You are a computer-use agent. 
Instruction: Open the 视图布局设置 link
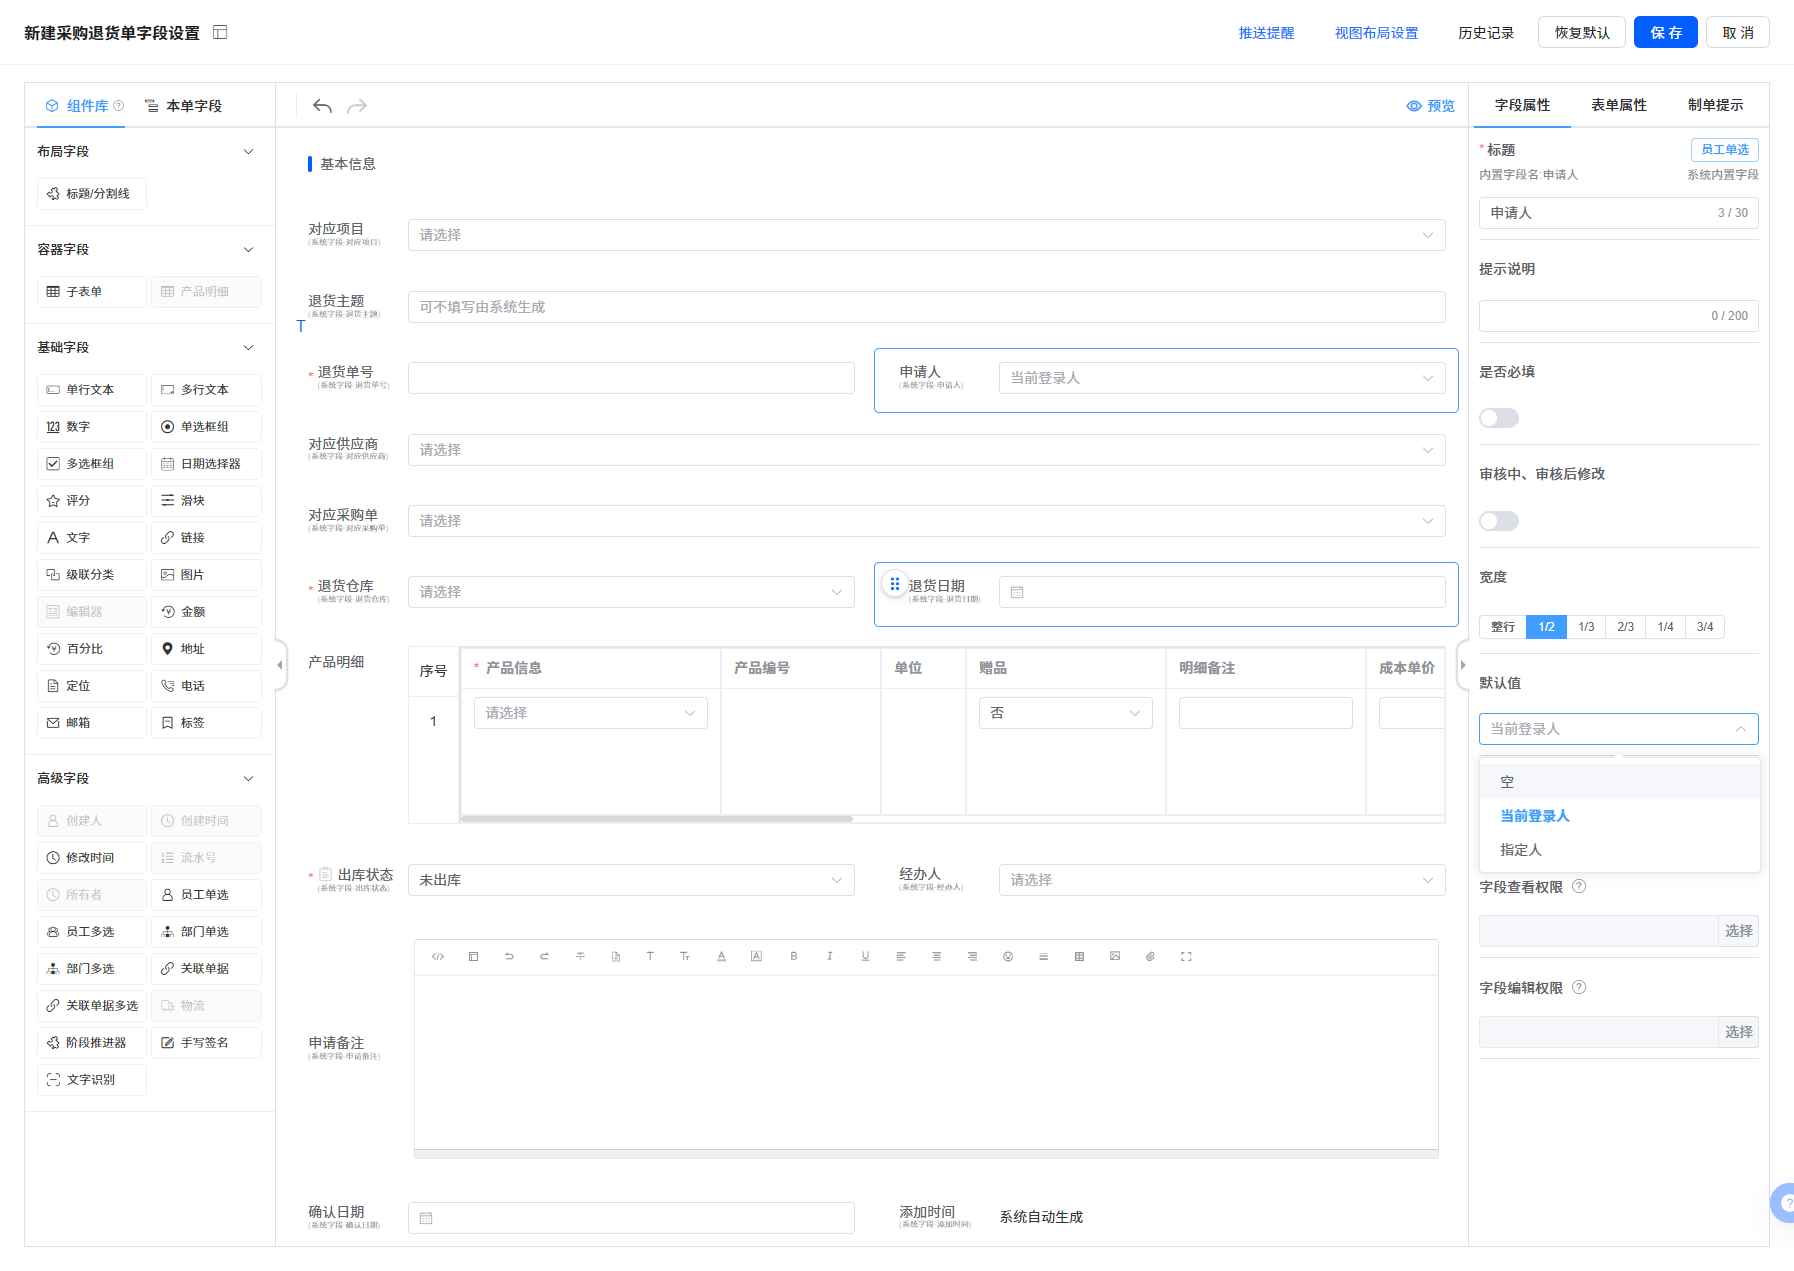coord(1376,33)
